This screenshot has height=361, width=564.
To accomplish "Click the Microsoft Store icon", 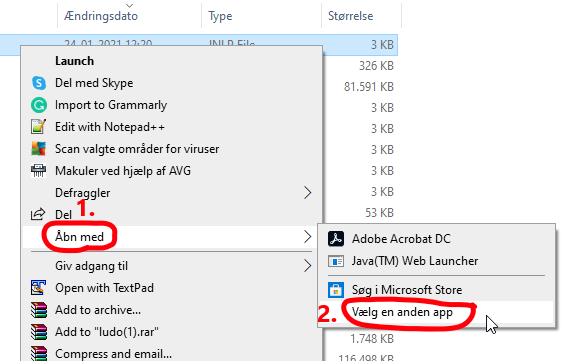I will pos(336,290).
